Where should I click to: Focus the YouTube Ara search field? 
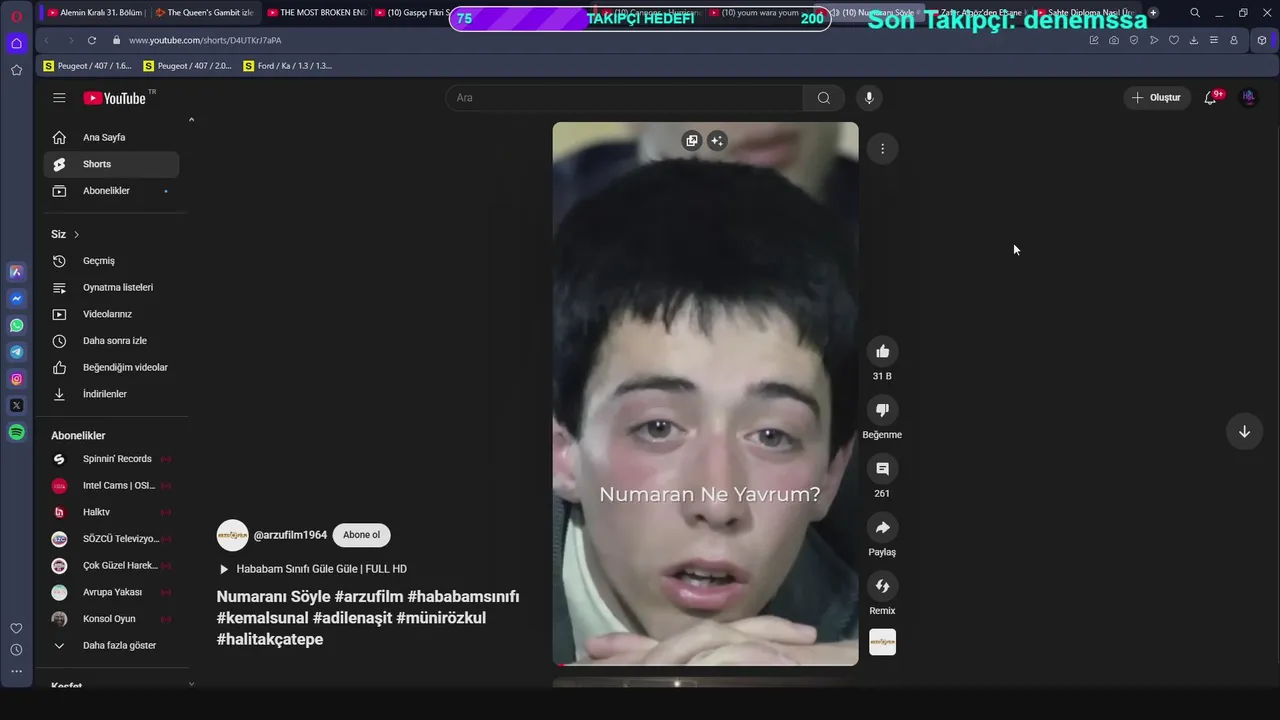tap(625, 98)
